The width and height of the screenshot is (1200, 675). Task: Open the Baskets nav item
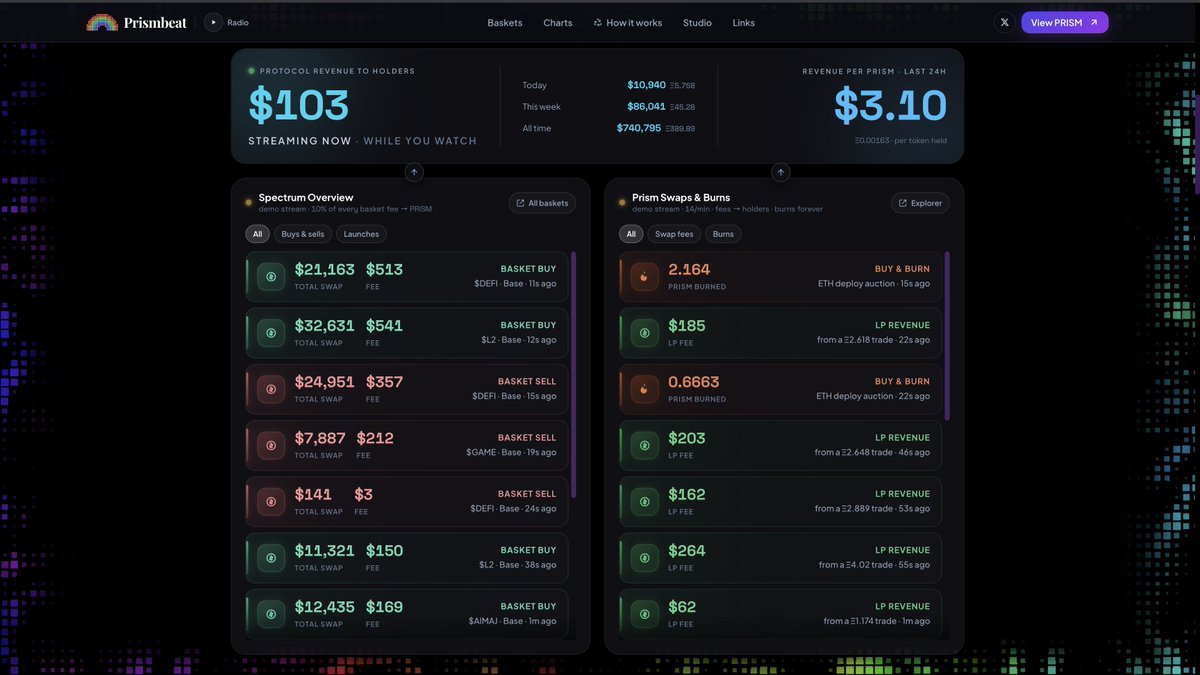coord(505,22)
